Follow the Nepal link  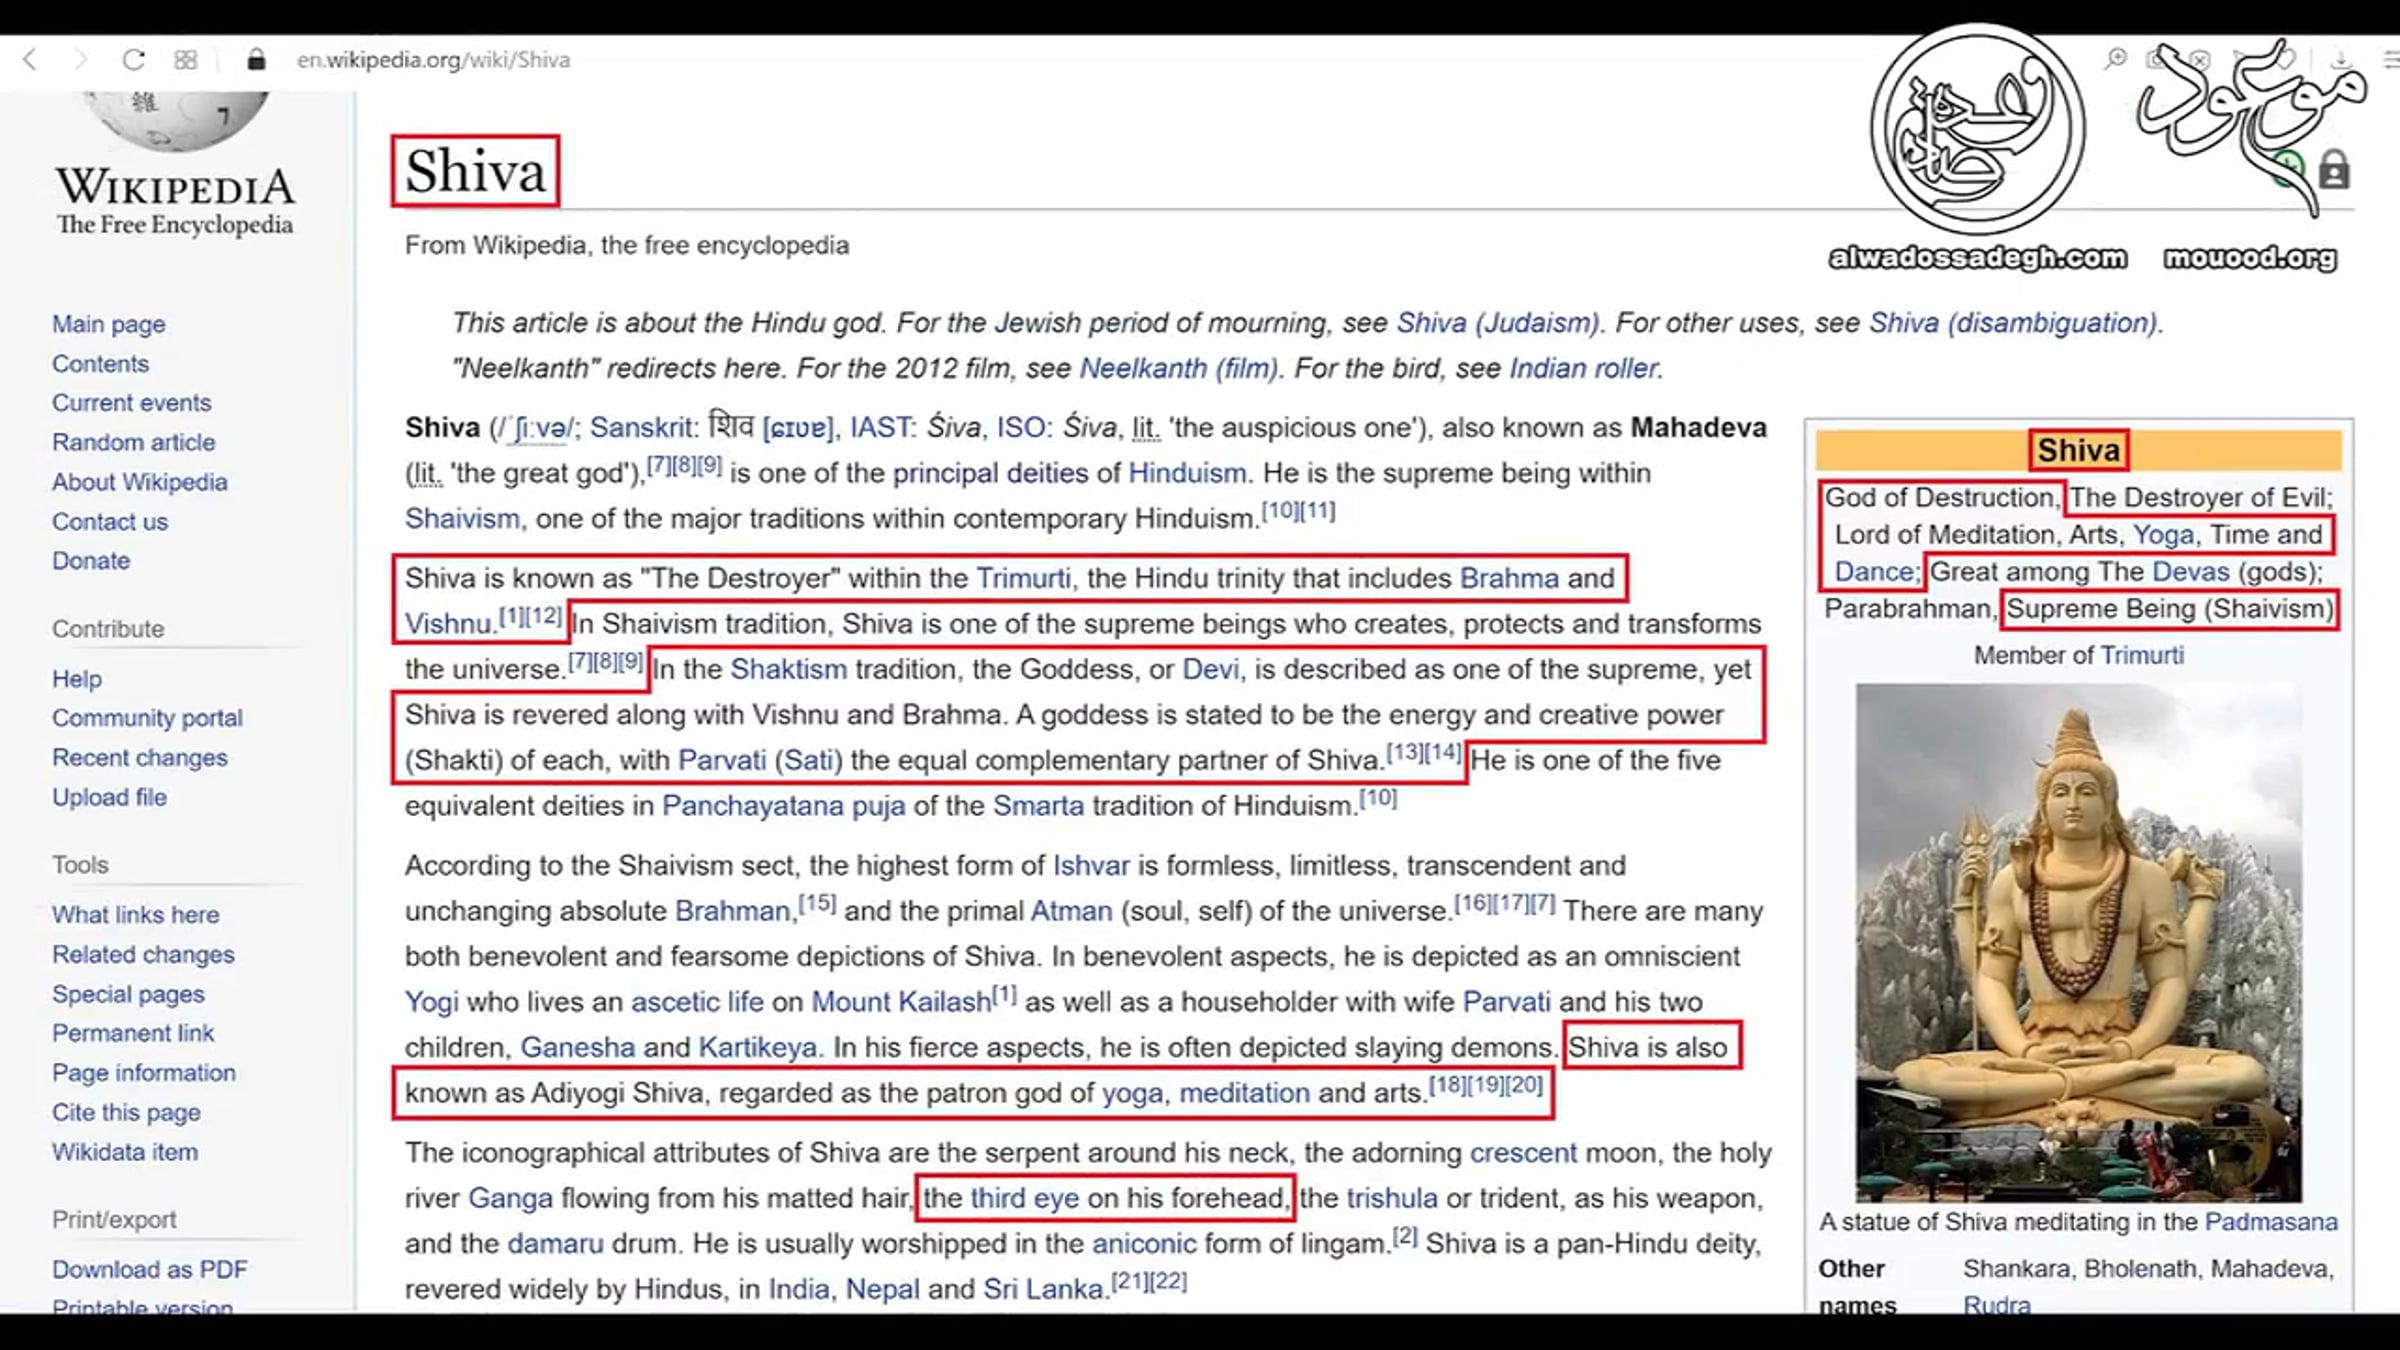(x=882, y=1289)
